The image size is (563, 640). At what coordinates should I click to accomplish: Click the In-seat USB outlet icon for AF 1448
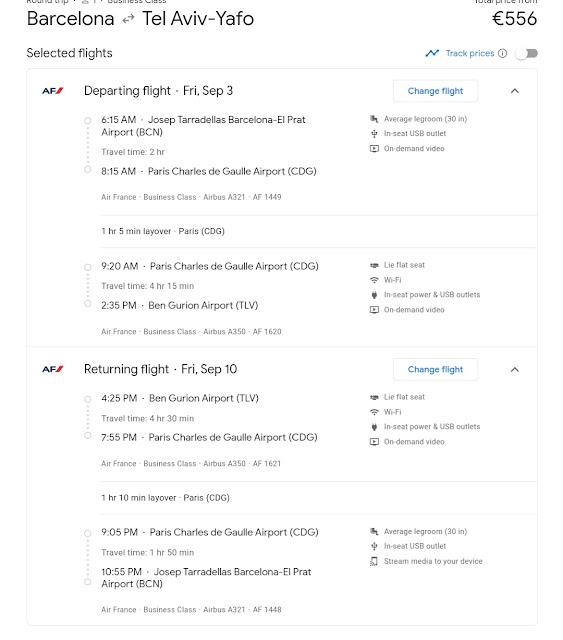coord(374,547)
